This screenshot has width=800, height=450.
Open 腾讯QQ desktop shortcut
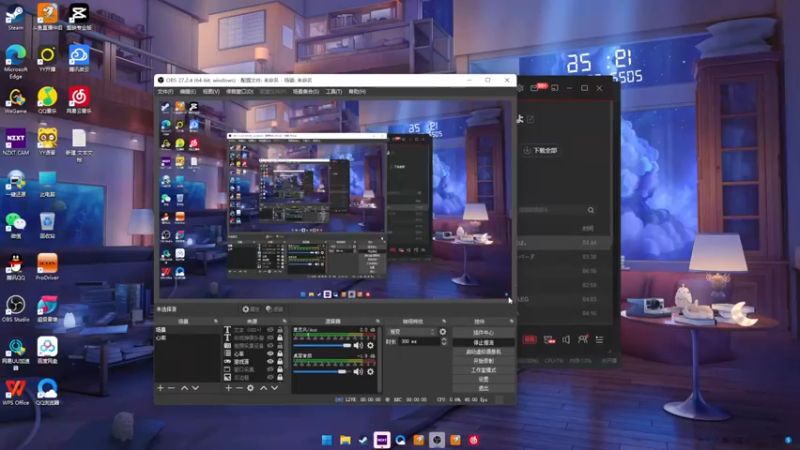tap(15, 267)
